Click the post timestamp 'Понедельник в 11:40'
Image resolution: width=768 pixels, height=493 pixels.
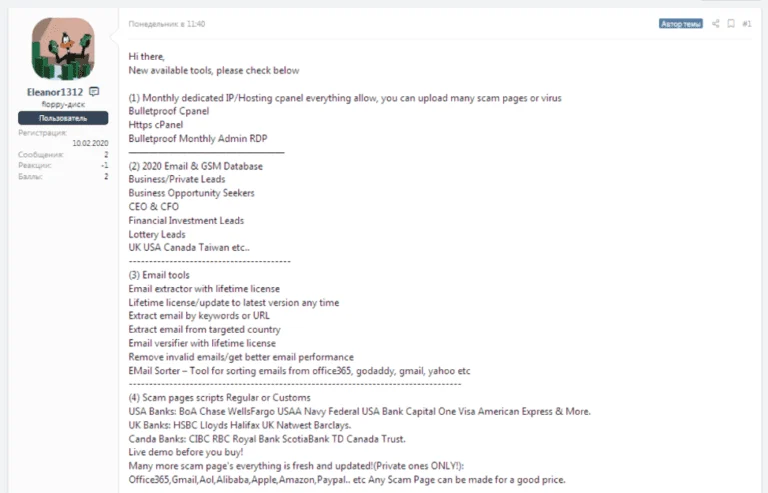[x=167, y=23]
